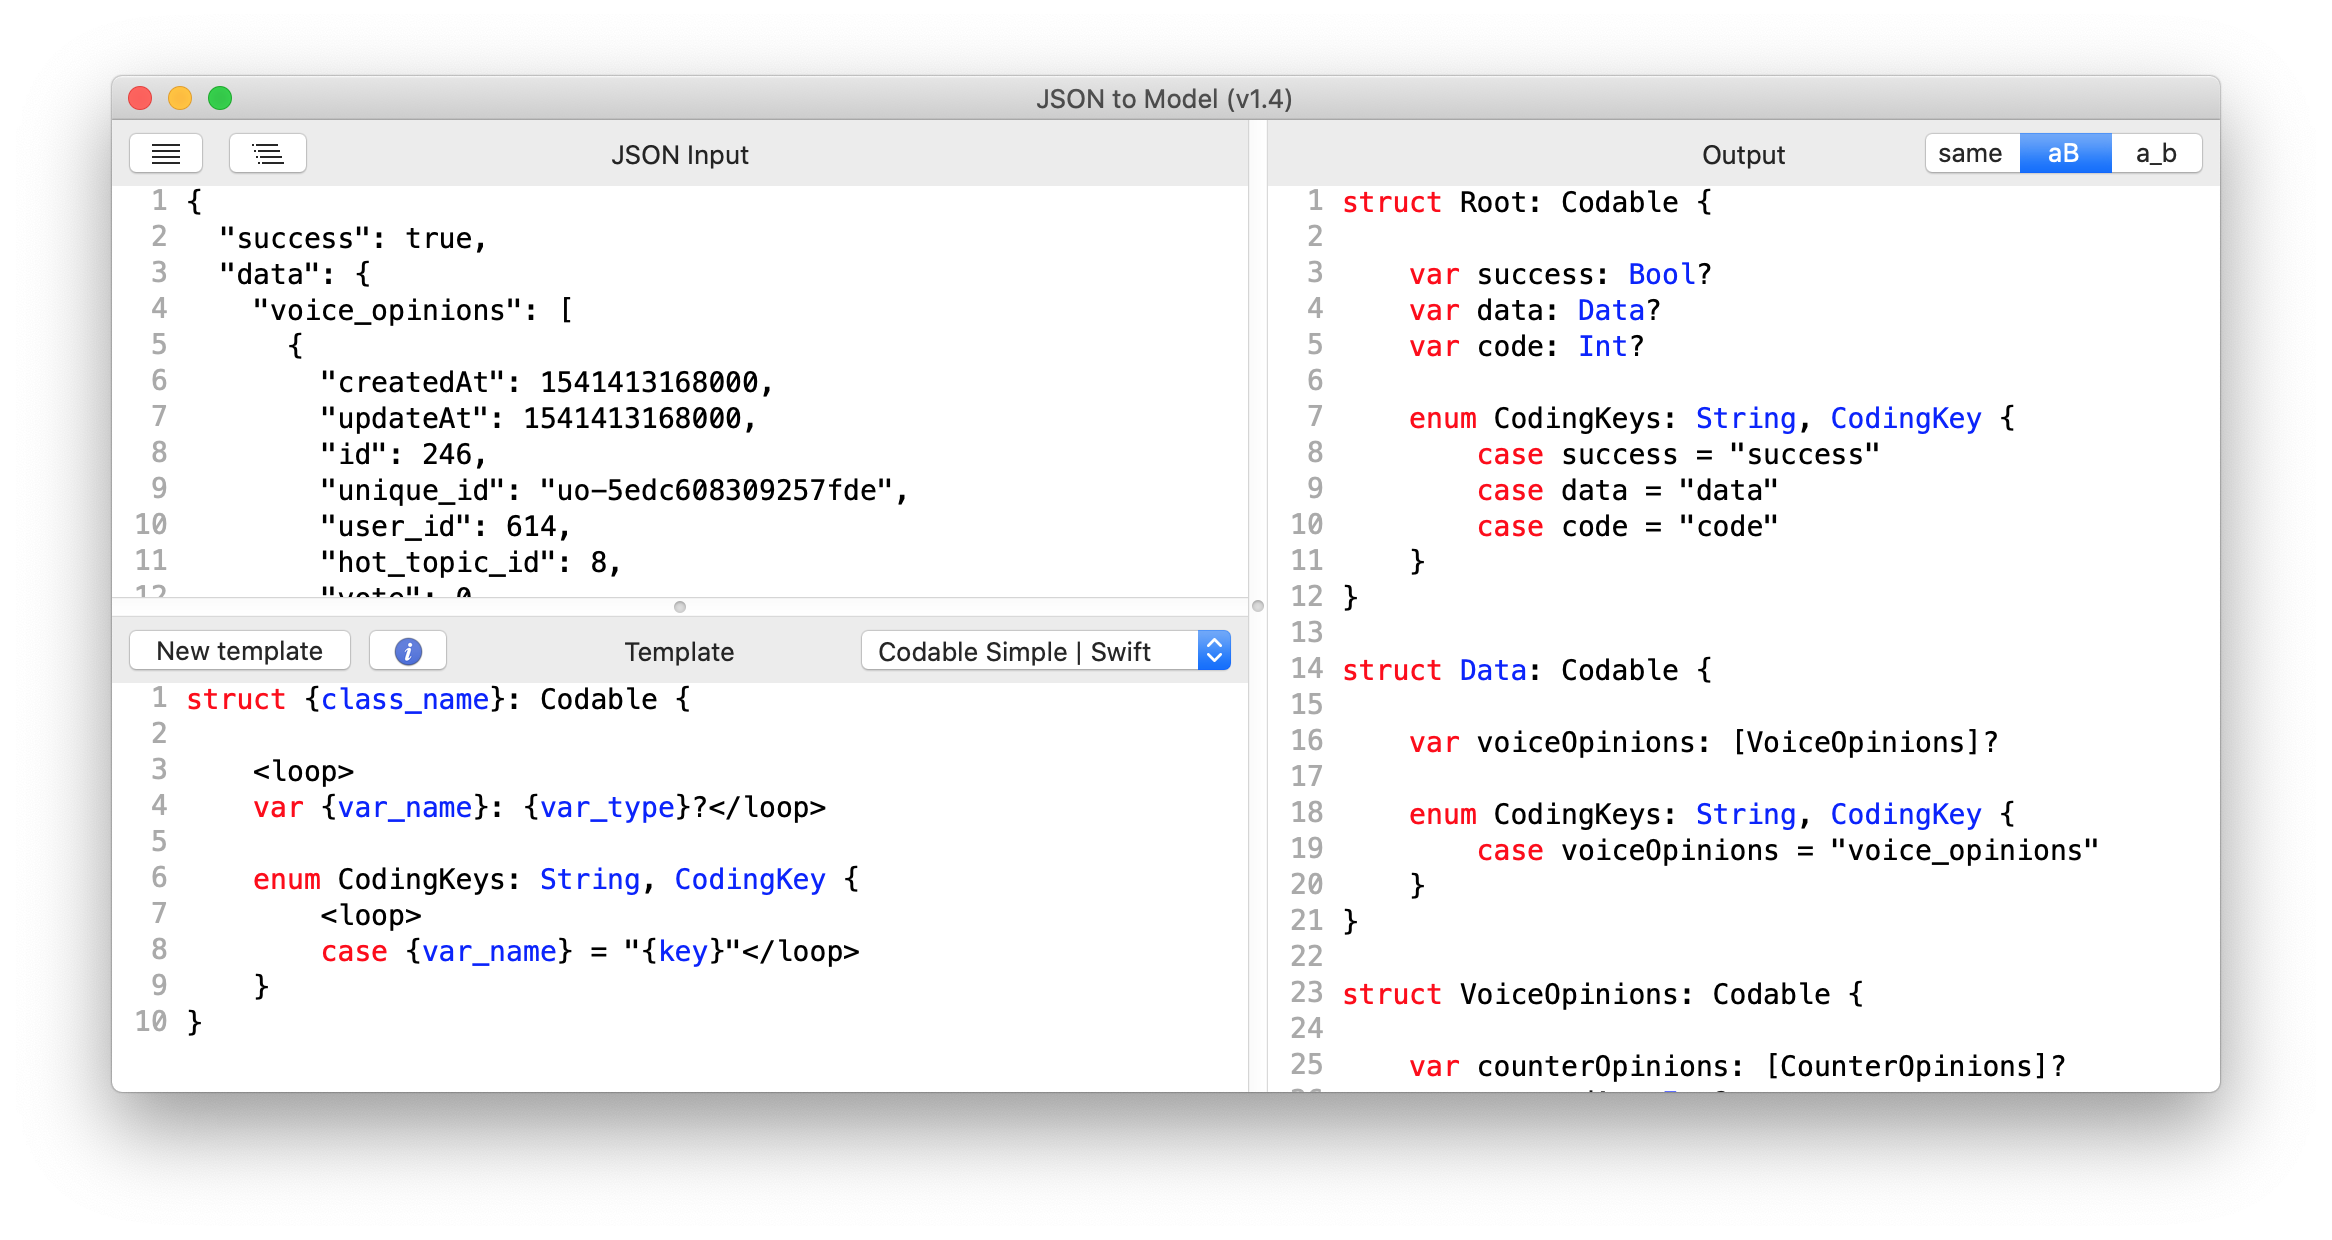Click the JSON to Model window title bar
The width and height of the screenshot is (2332, 1240).
coord(1165,98)
